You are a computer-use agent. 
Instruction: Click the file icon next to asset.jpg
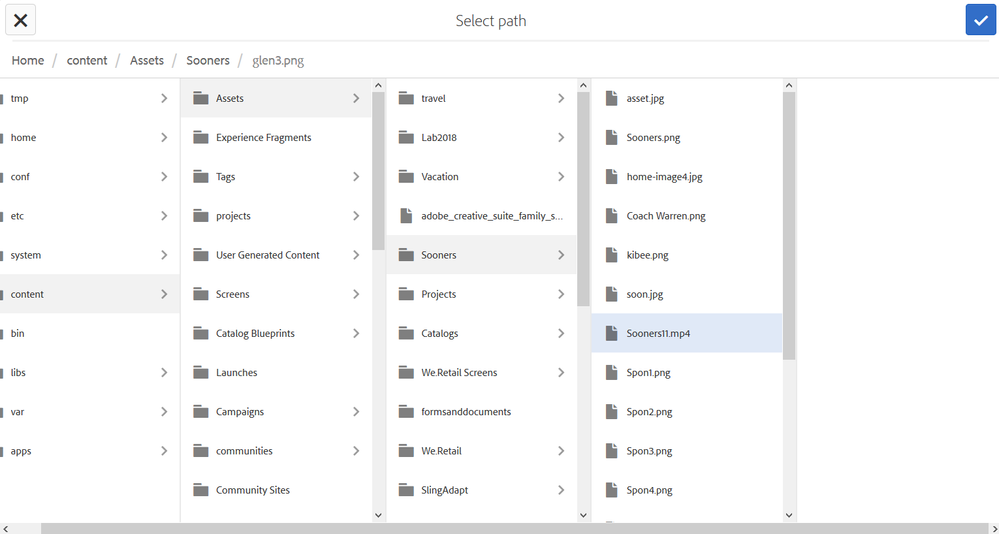pyautogui.click(x=612, y=99)
